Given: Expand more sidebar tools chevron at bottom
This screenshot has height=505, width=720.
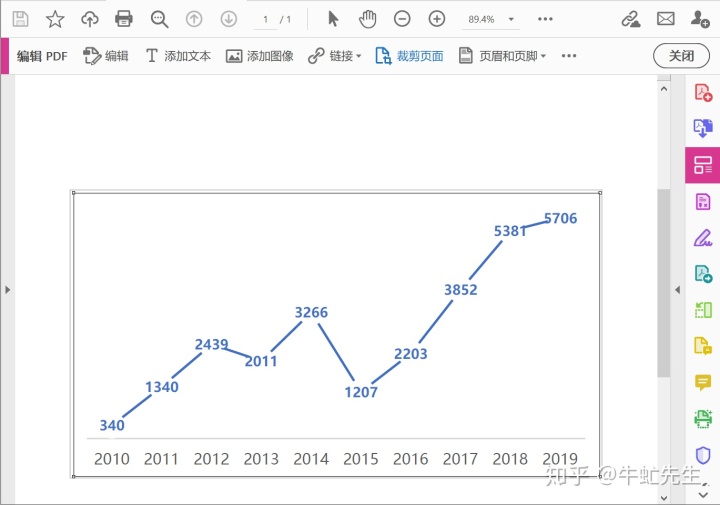Looking at the screenshot, I should tap(703, 495).
